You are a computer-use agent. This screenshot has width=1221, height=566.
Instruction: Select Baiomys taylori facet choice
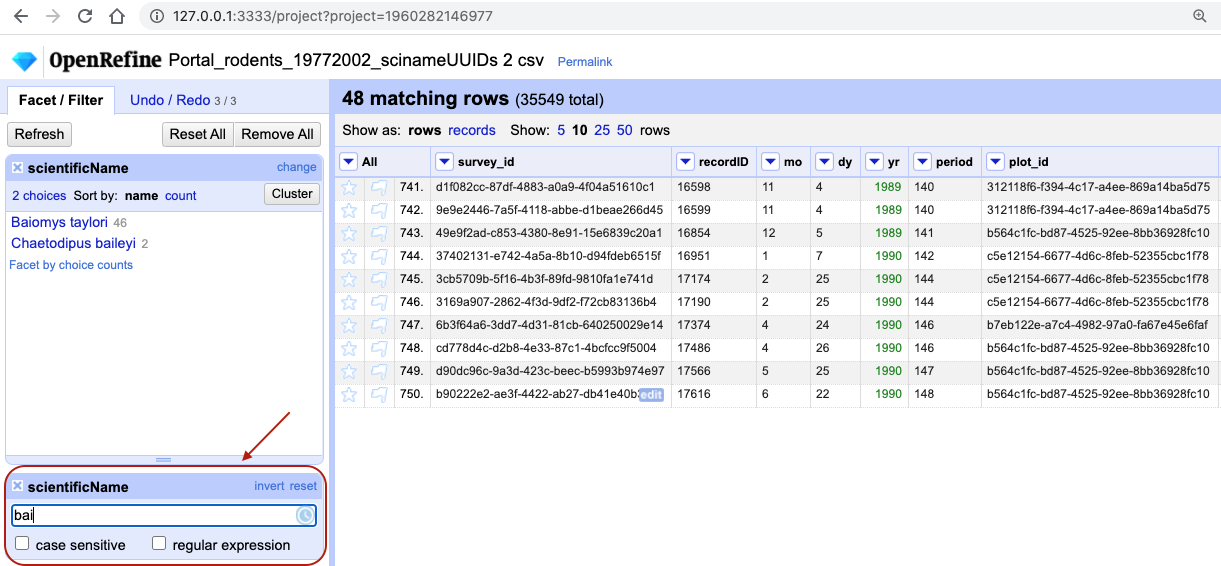tap(59, 222)
